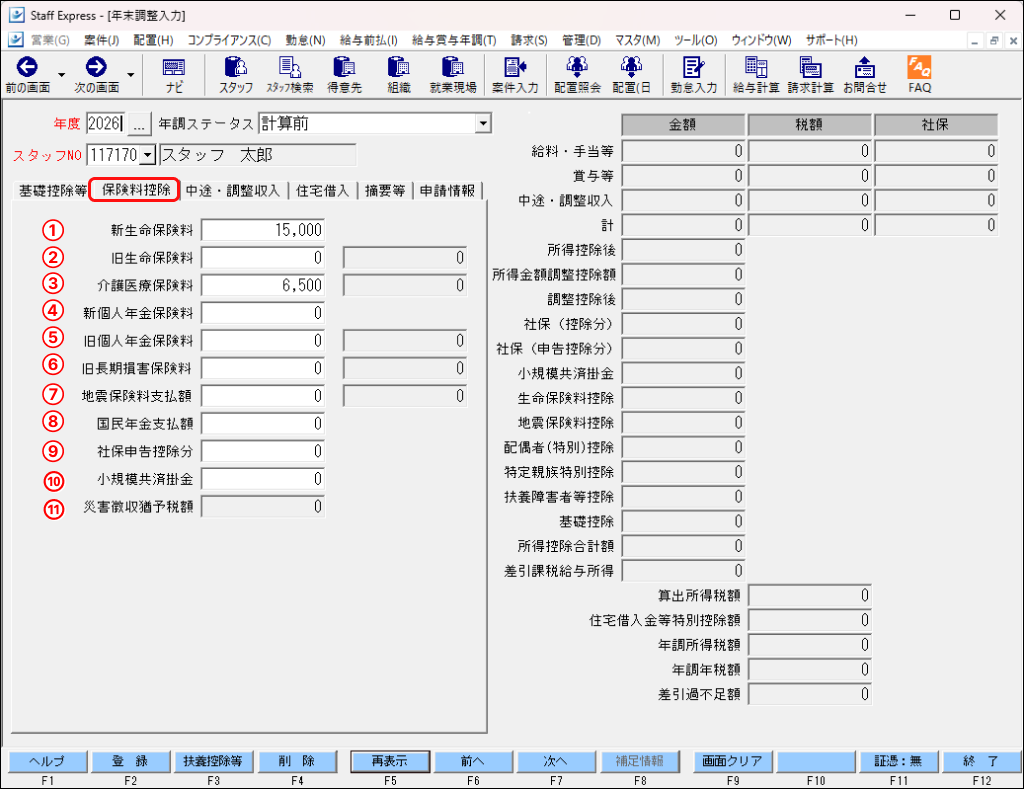Open the 案件入力 toolbar icon
Image resolution: width=1024 pixels, height=789 pixels.
(515, 74)
